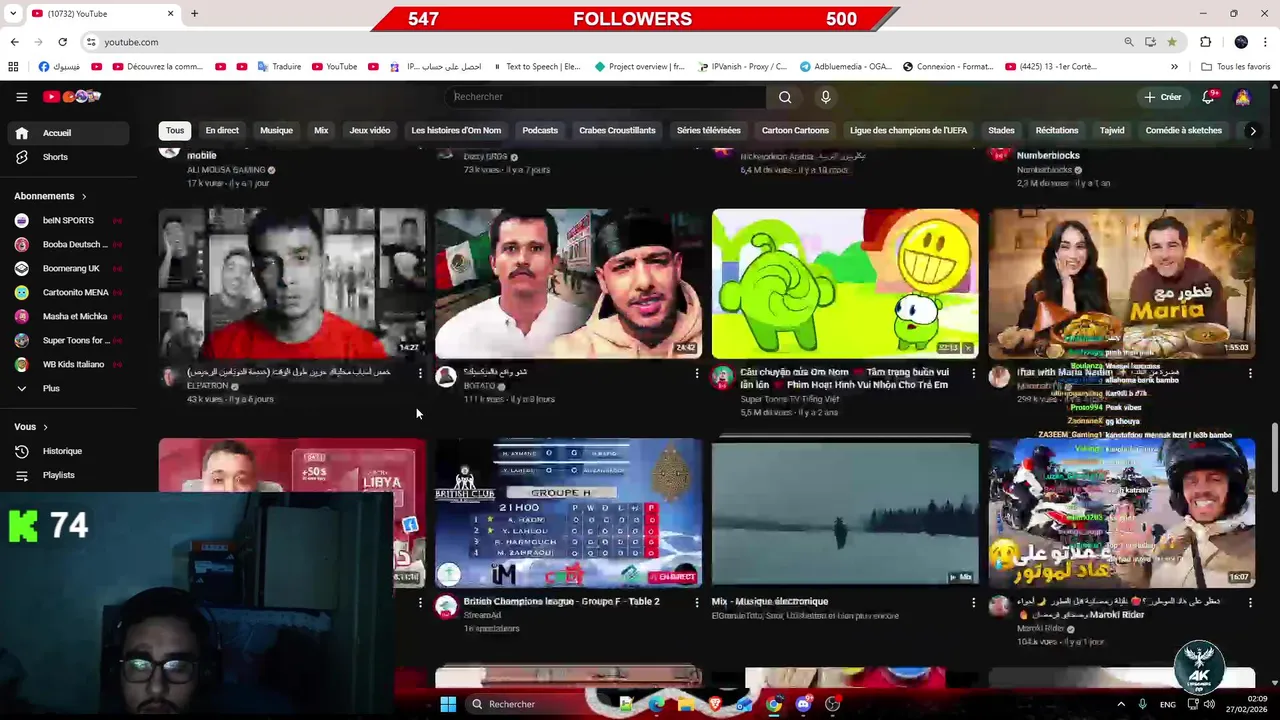Expand Plus to show more subscriptions
Viewport: 1280px width, 720px height.
coord(68,388)
